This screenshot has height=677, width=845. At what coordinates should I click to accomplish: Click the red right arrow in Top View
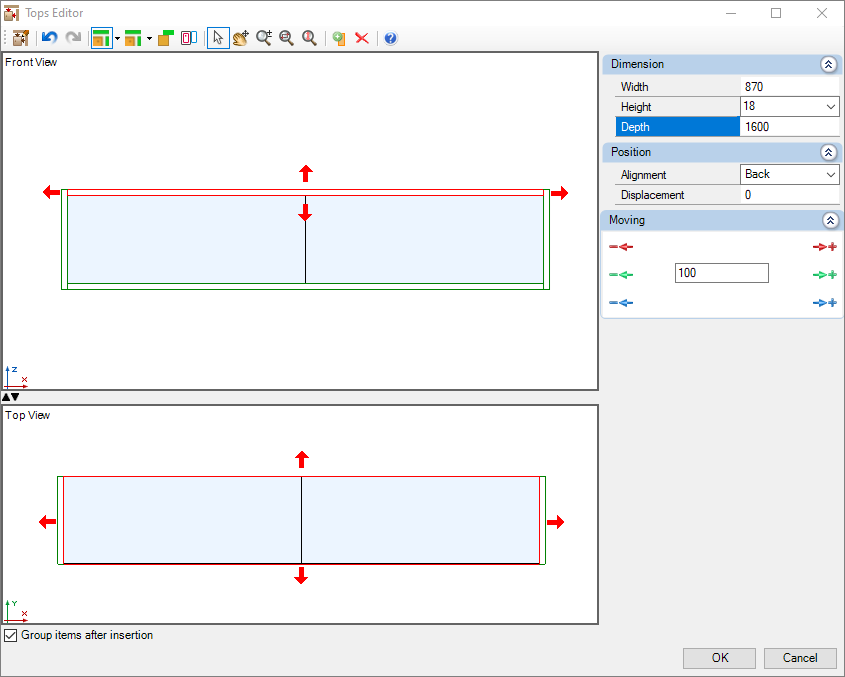point(556,522)
